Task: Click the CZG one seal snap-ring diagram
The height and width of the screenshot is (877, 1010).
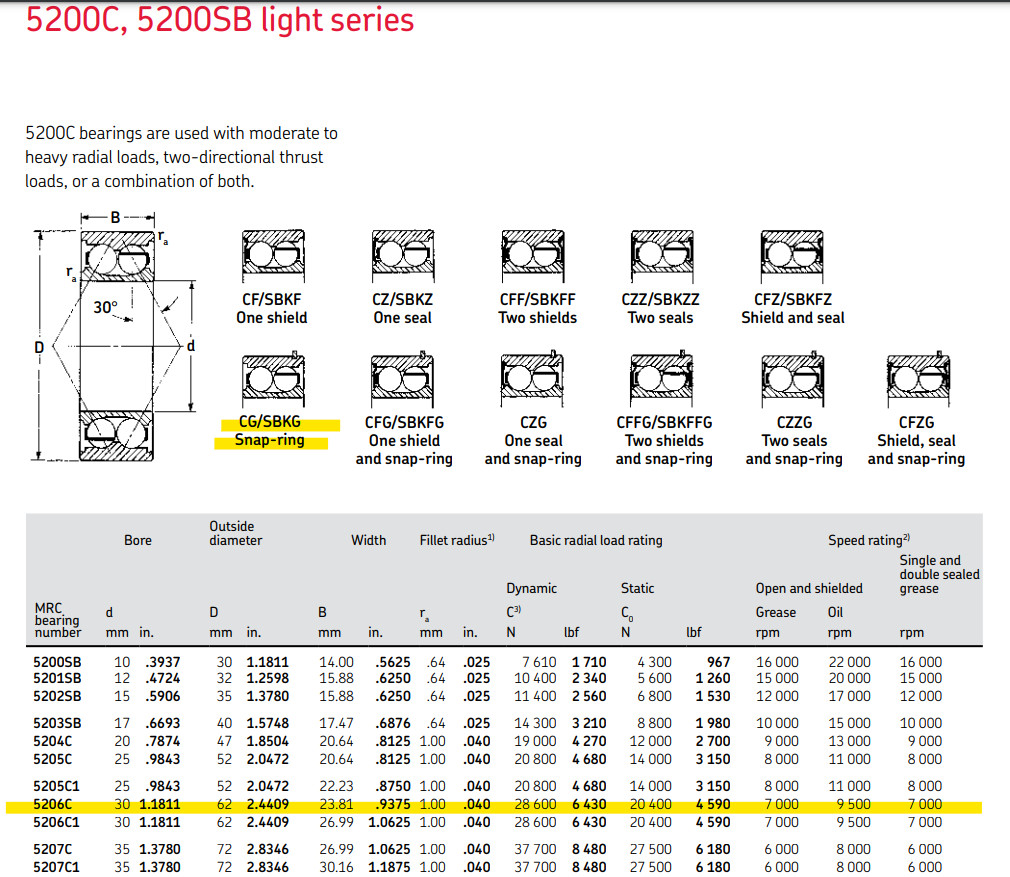Action: click(533, 379)
